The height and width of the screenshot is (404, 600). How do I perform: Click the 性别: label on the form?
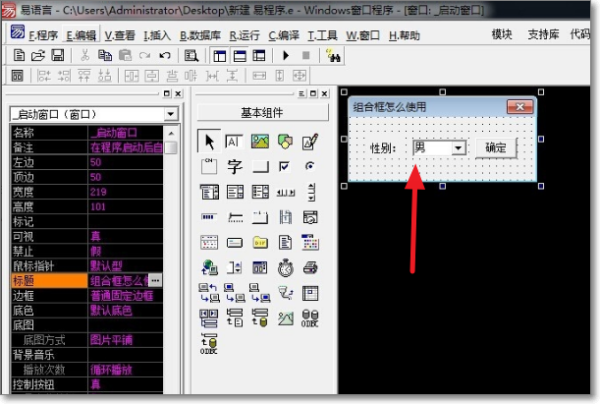383,148
